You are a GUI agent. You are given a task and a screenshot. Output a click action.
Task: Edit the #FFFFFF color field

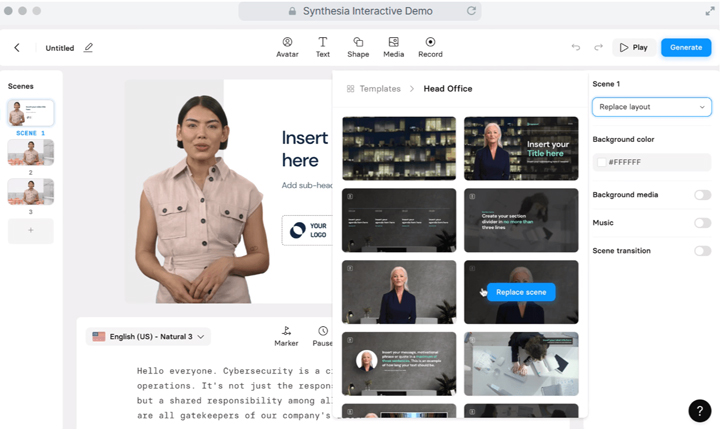click(652, 162)
